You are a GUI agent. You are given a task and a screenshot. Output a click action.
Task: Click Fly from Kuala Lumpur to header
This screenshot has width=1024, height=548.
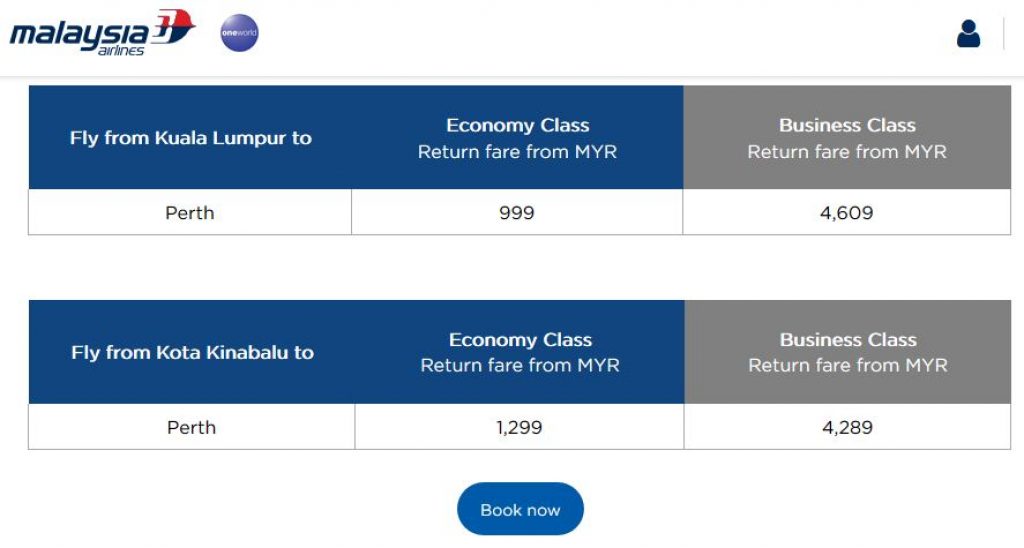click(x=191, y=138)
